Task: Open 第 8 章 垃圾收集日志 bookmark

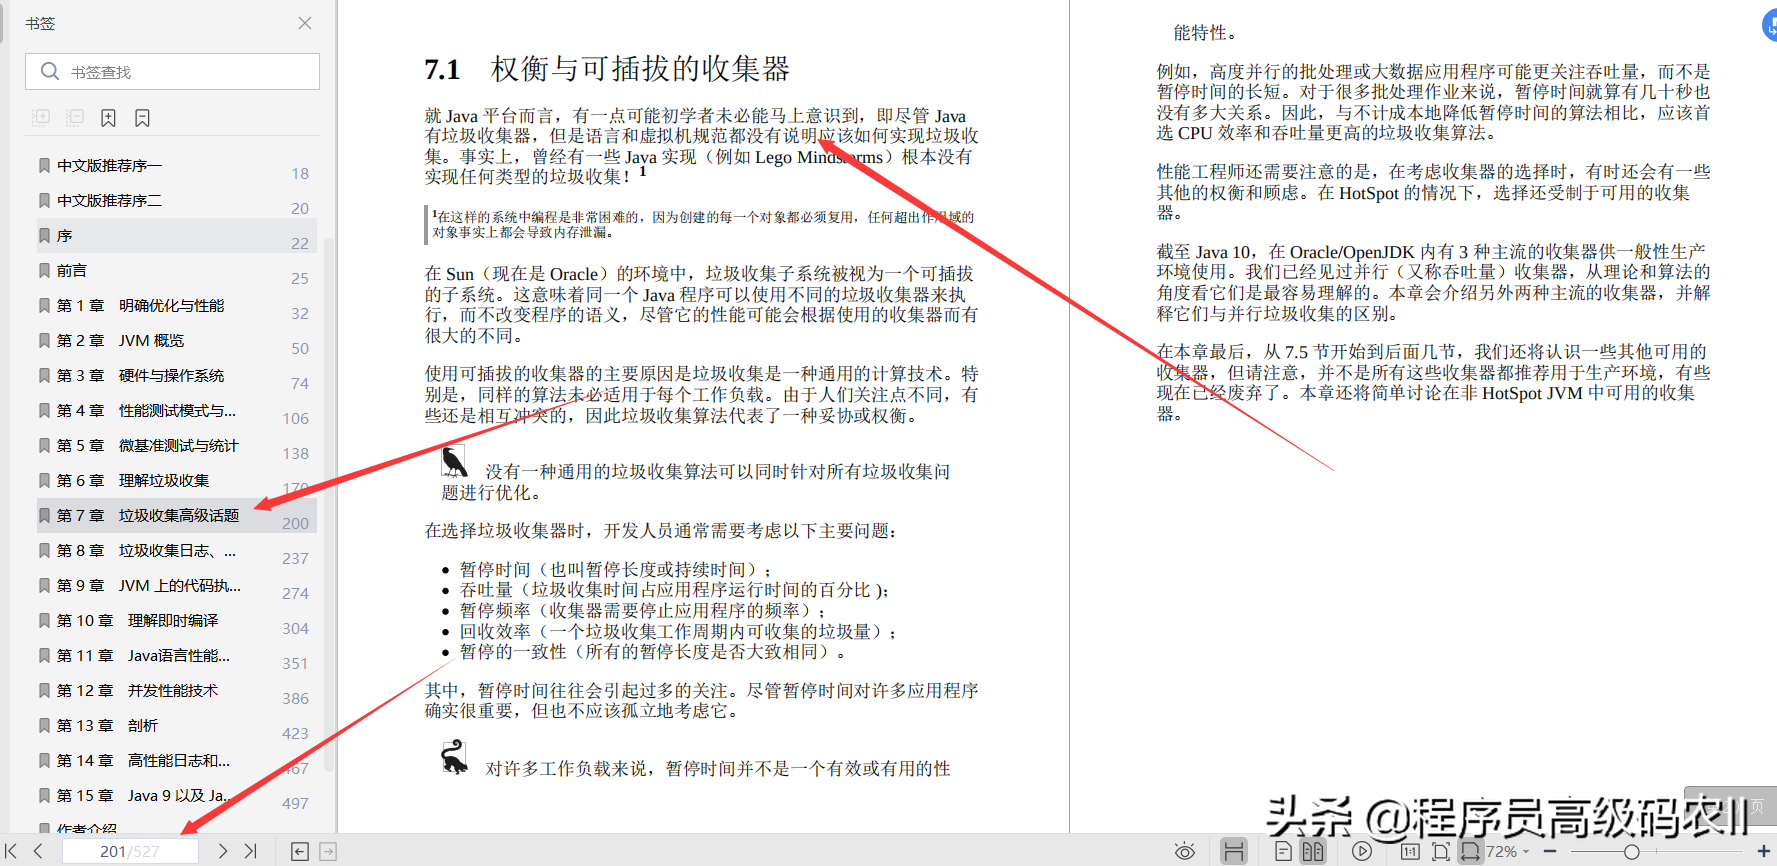Action: coord(176,550)
